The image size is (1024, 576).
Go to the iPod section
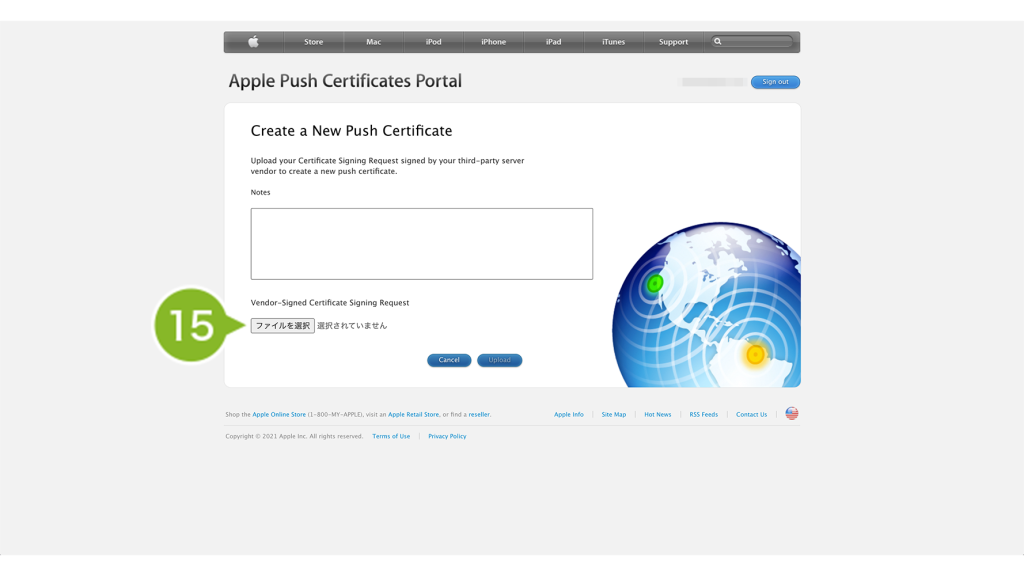click(433, 42)
